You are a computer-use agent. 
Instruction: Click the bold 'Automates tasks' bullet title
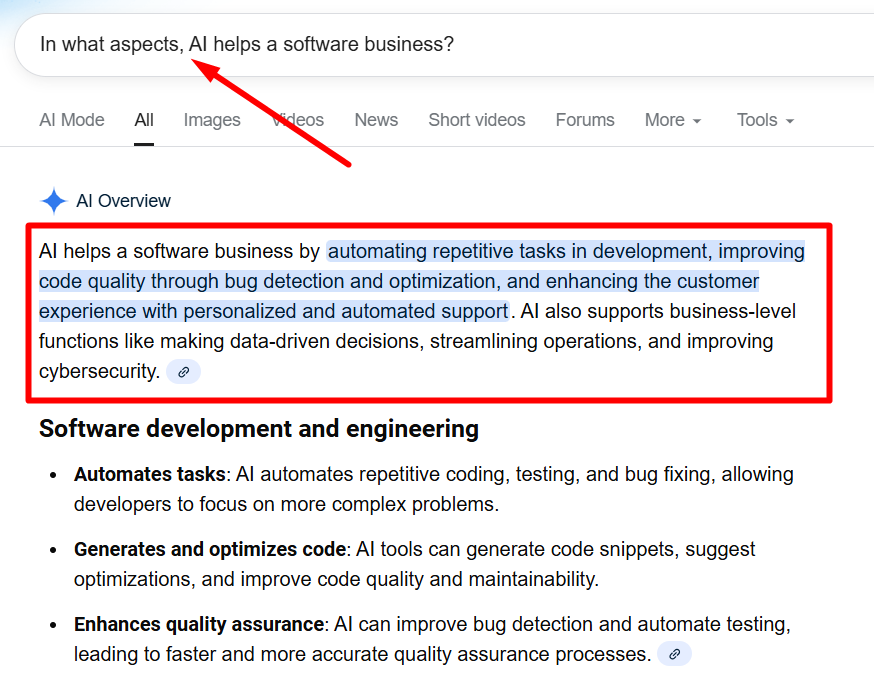click(150, 474)
